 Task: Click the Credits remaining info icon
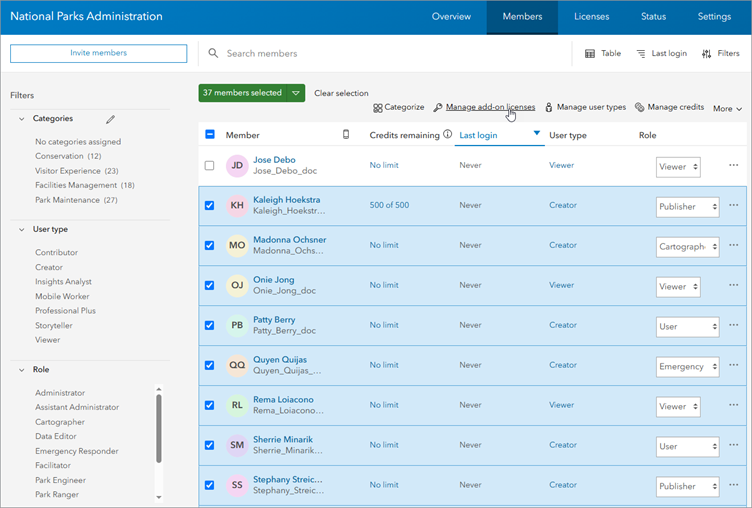tap(447, 135)
